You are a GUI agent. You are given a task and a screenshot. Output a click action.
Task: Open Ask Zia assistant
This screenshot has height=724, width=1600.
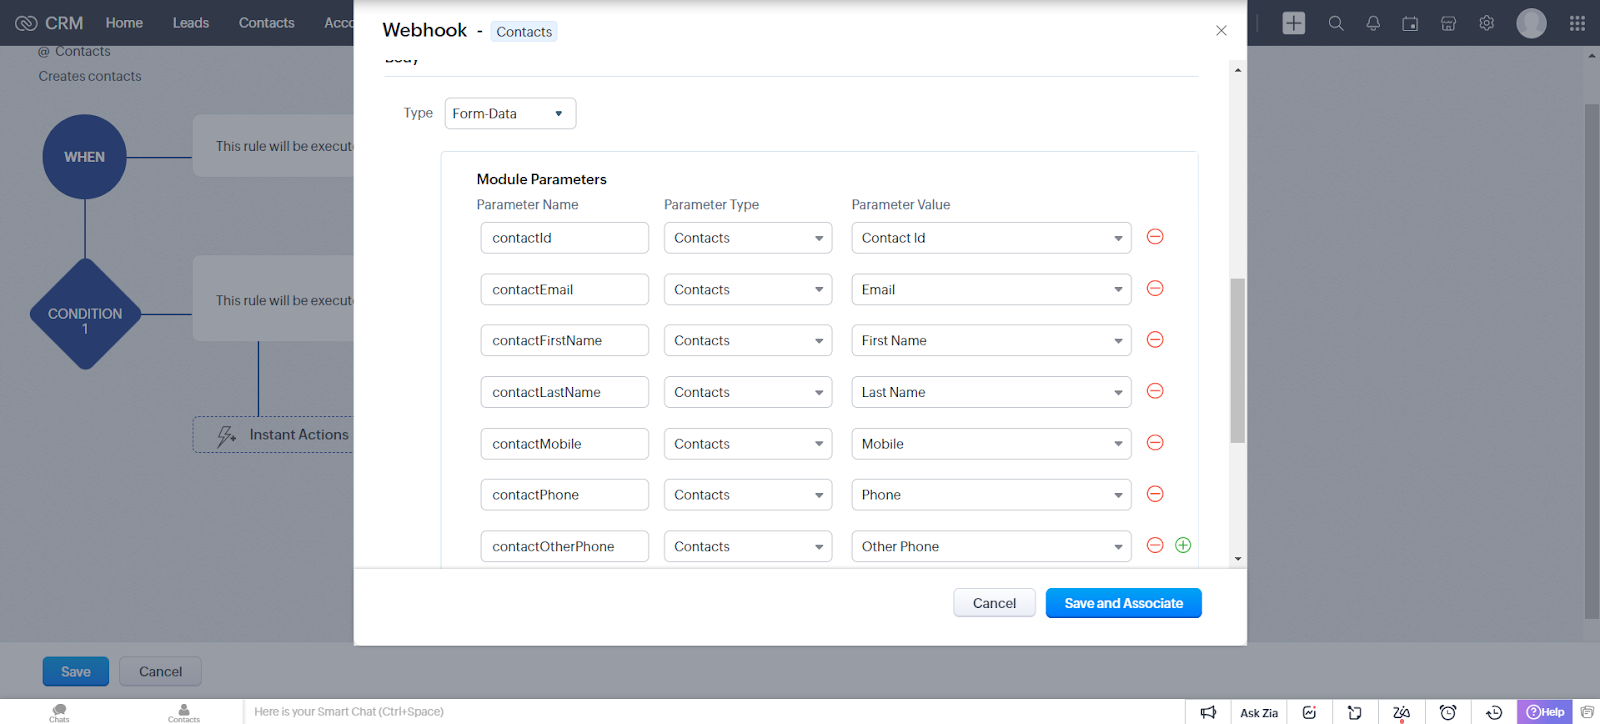1259,713
